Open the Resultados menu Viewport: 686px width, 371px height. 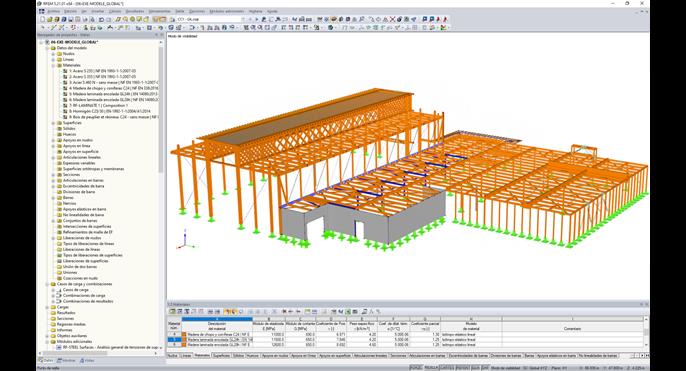coord(135,11)
